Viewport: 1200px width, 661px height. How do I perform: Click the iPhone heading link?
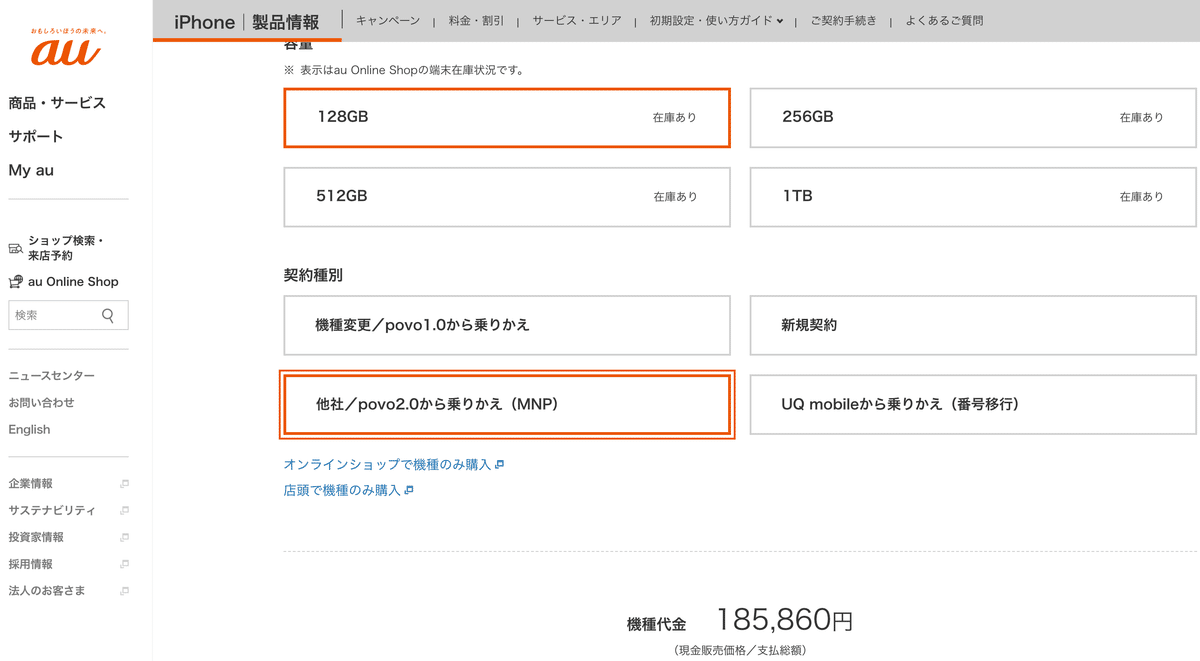click(204, 22)
